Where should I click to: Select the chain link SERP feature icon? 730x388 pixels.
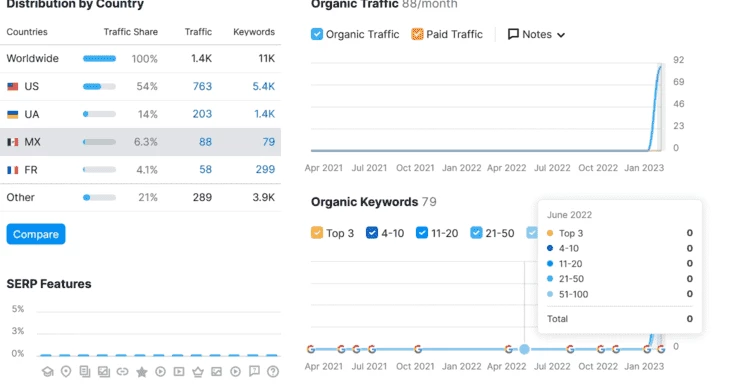point(122,372)
